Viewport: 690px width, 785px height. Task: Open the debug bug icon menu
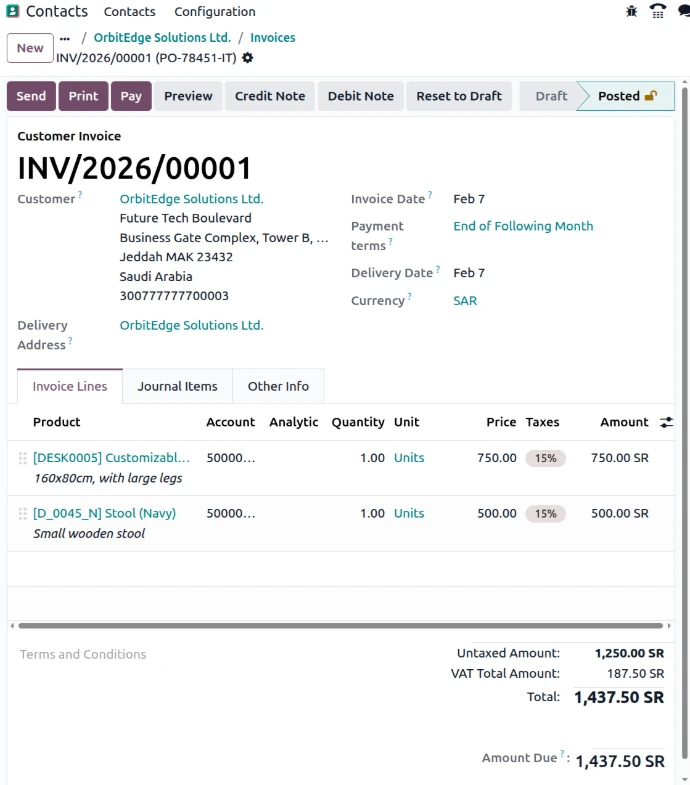pyautogui.click(x=631, y=12)
